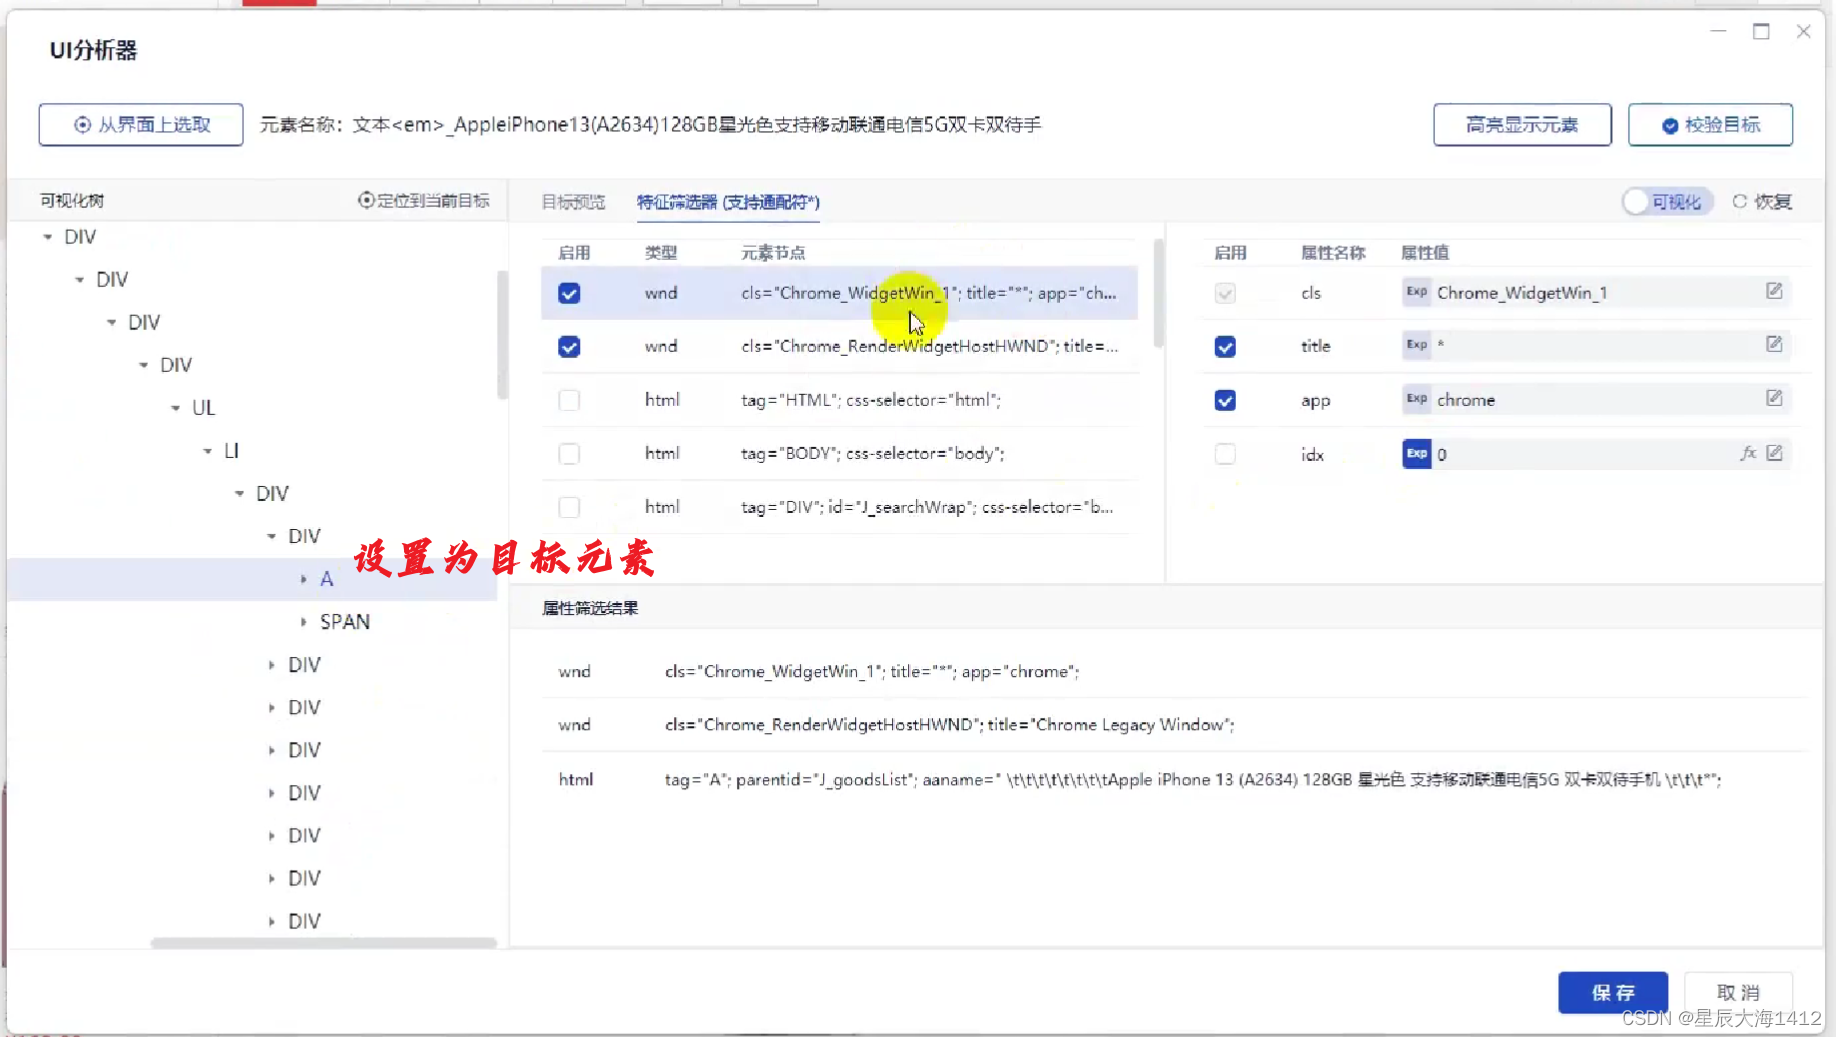Switch to the 目标预览 tab
Image resolution: width=1836 pixels, height=1037 pixels.
click(x=572, y=202)
